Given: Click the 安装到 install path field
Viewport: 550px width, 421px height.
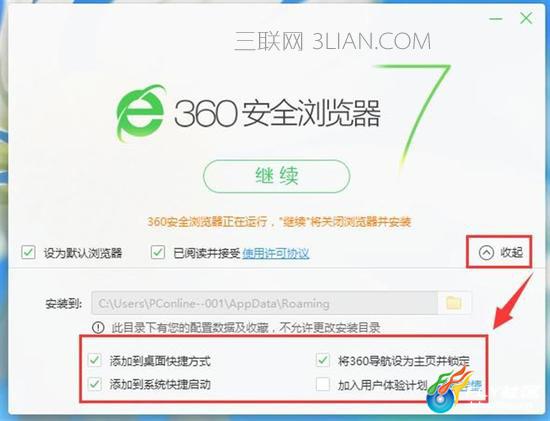Looking at the screenshot, I should [x=265, y=303].
